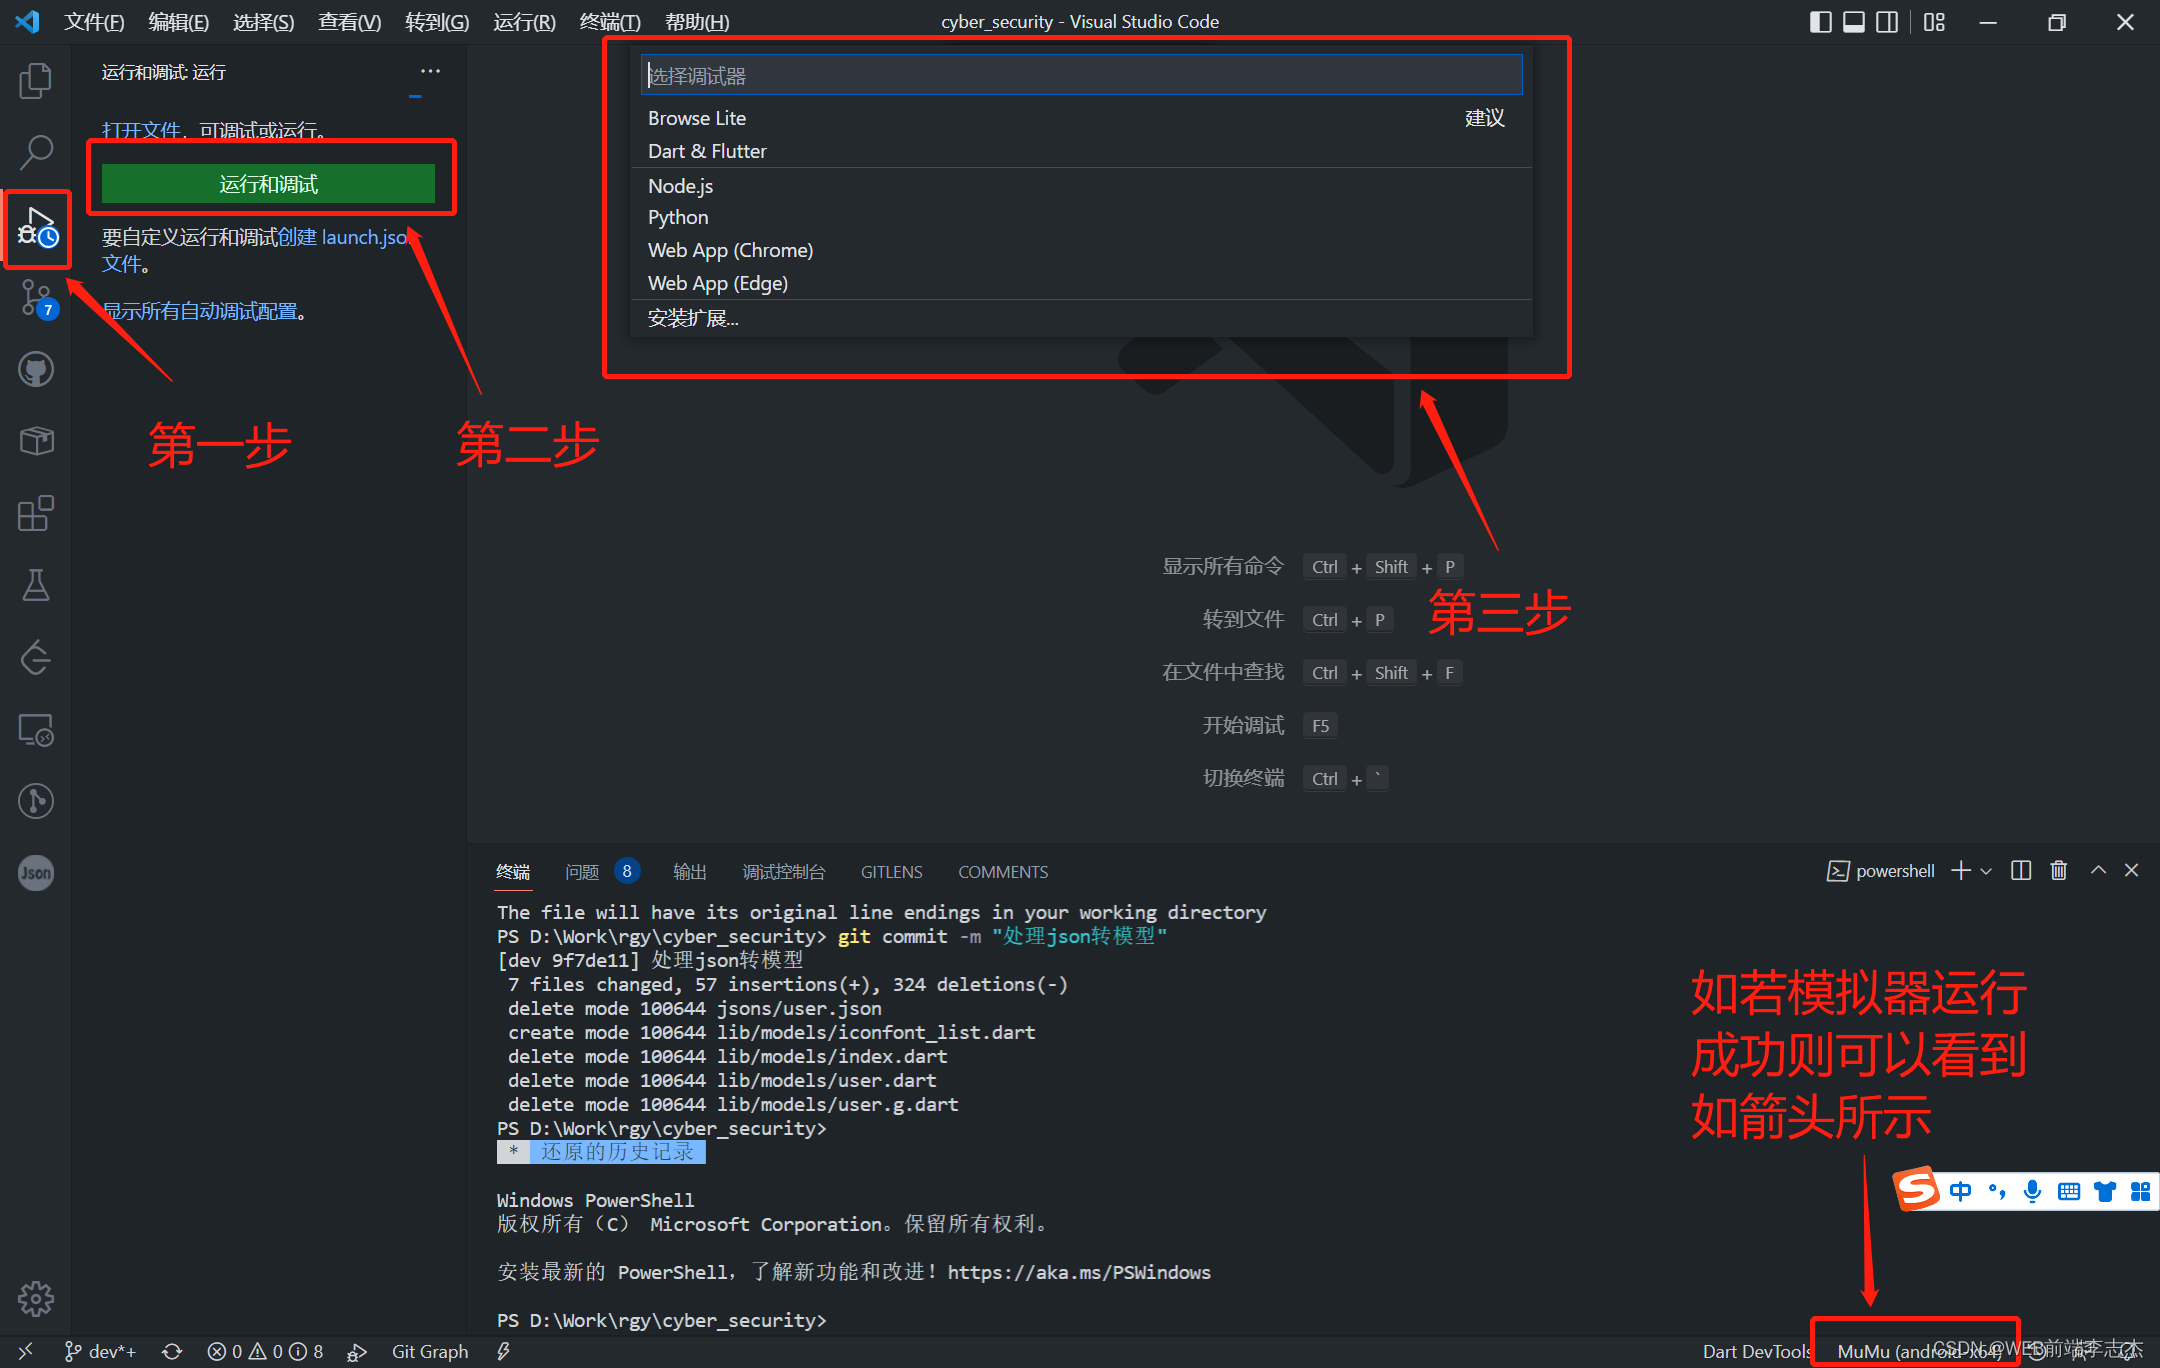The image size is (2160, 1368).
Task: Split the terminal panel
Action: 2021,870
